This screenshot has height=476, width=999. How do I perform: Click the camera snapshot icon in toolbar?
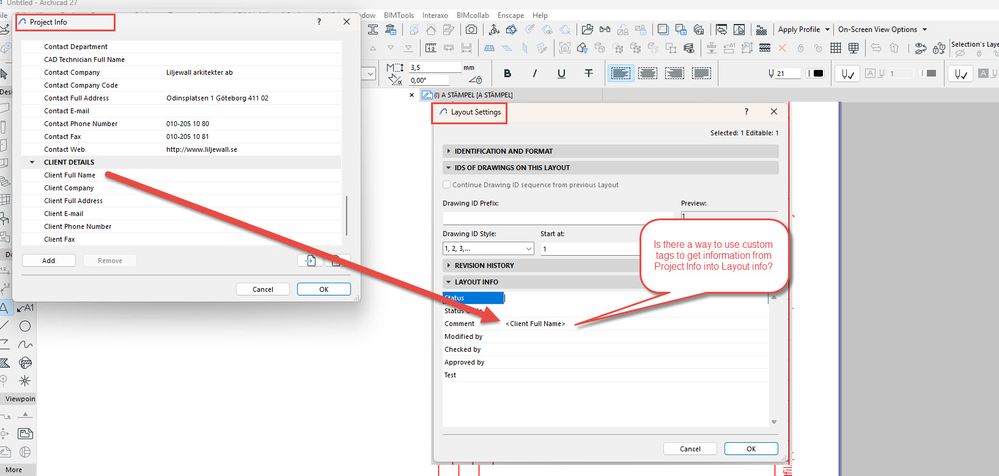471,29
